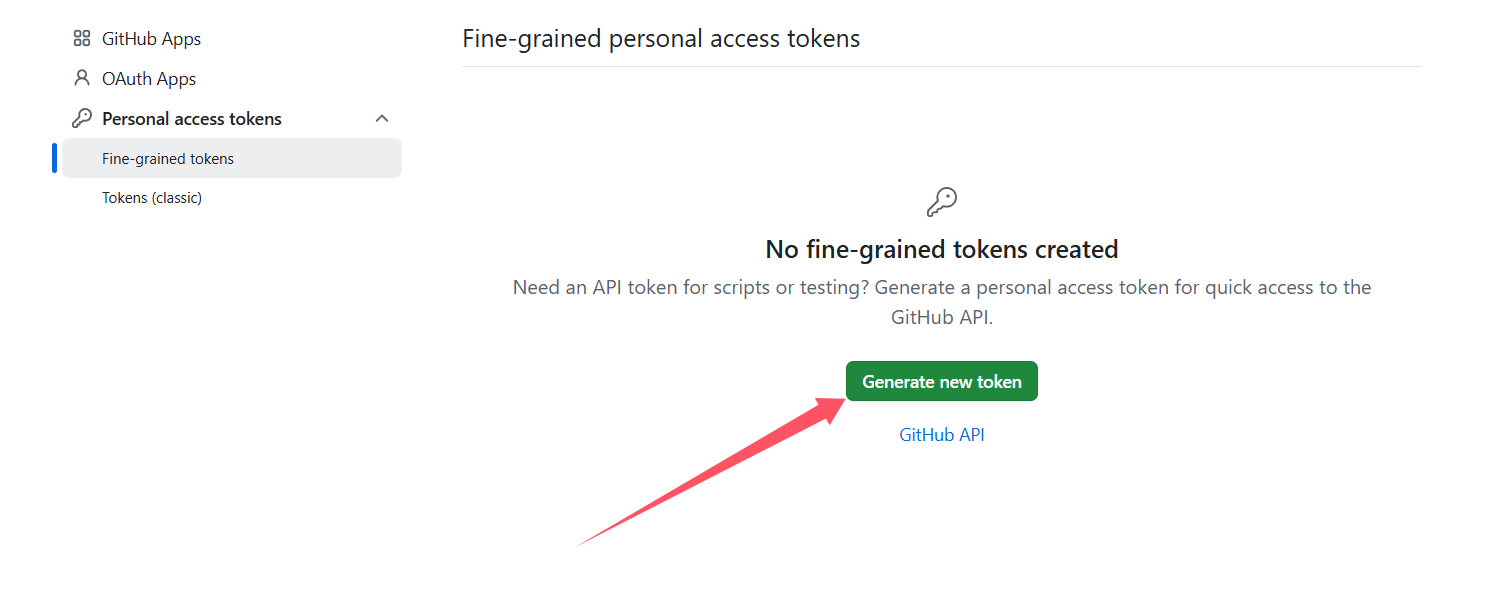Select Tokens (classic) in the sidebar
This screenshot has height=601, width=1495.
pos(152,198)
